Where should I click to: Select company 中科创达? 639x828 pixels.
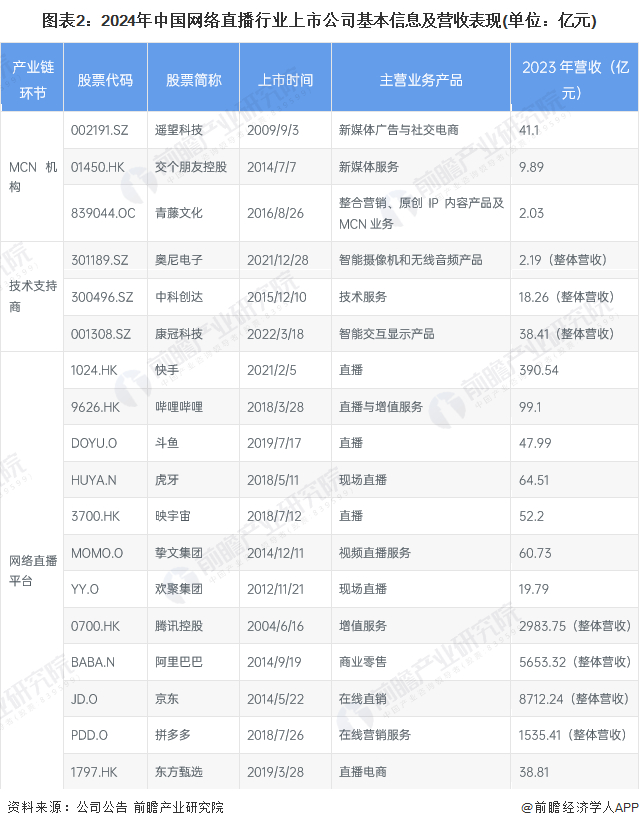click(x=178, y=297)
